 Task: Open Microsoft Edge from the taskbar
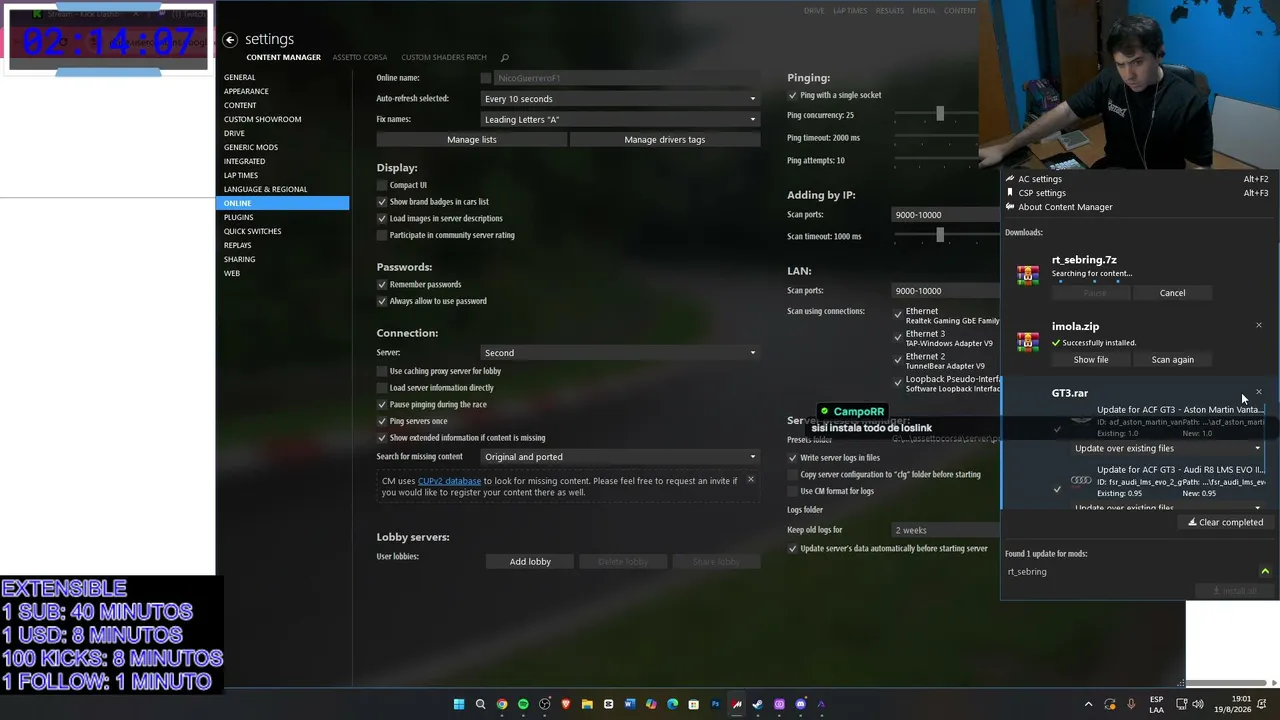[x=672, y=704]
